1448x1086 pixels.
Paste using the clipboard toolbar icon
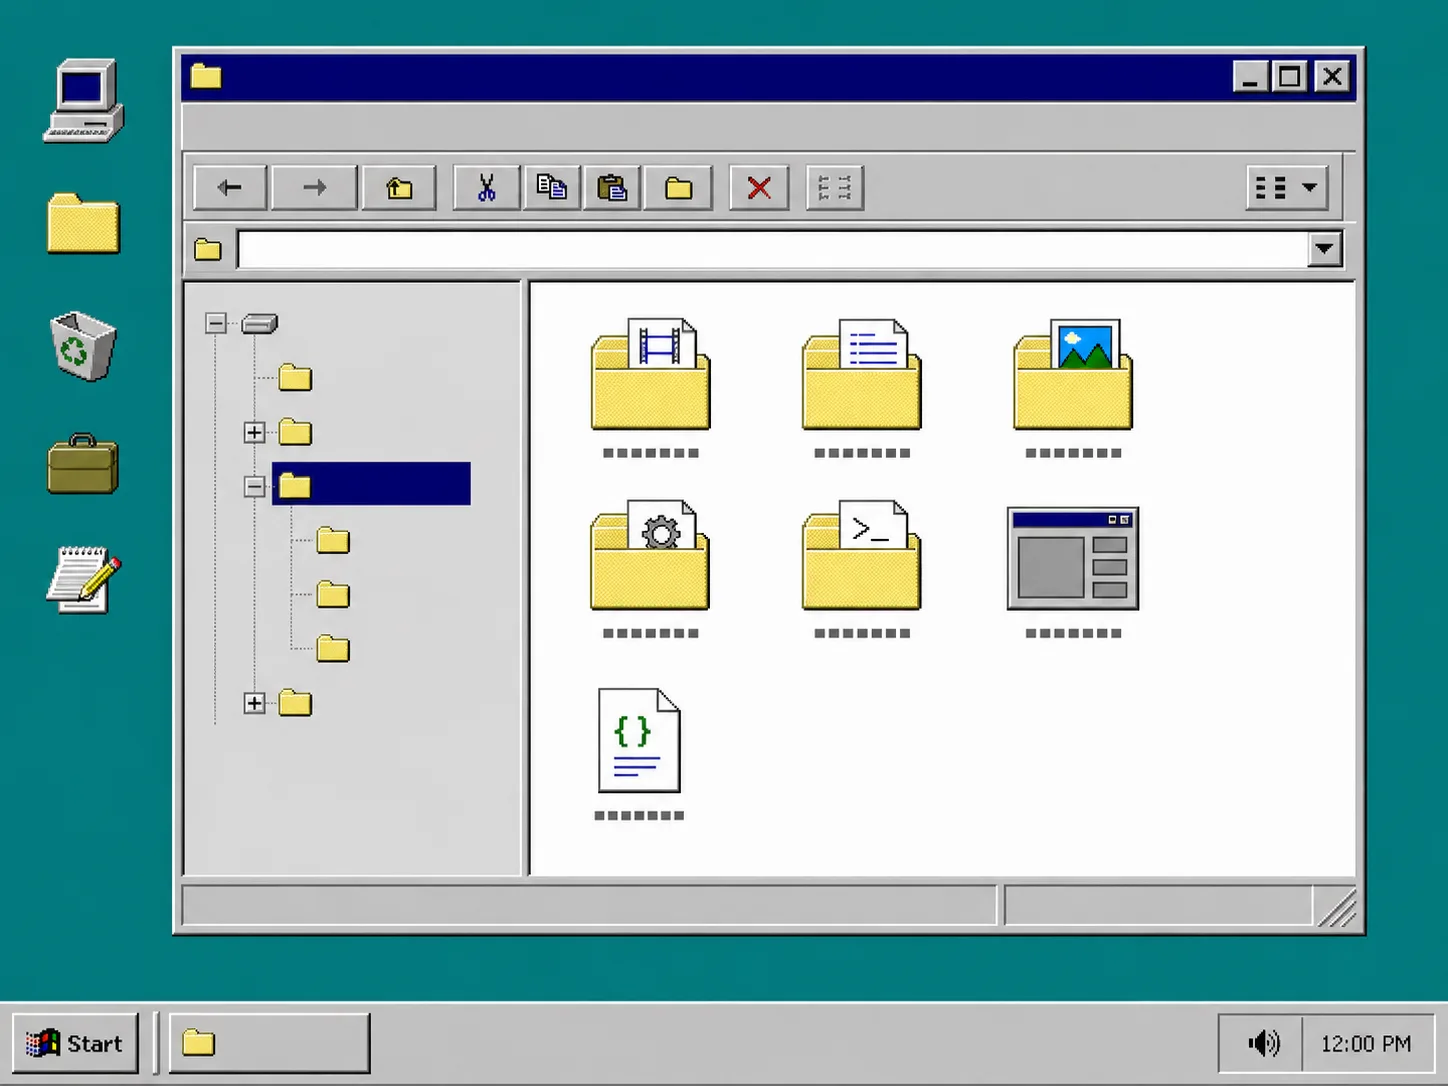tap(612, 188)
